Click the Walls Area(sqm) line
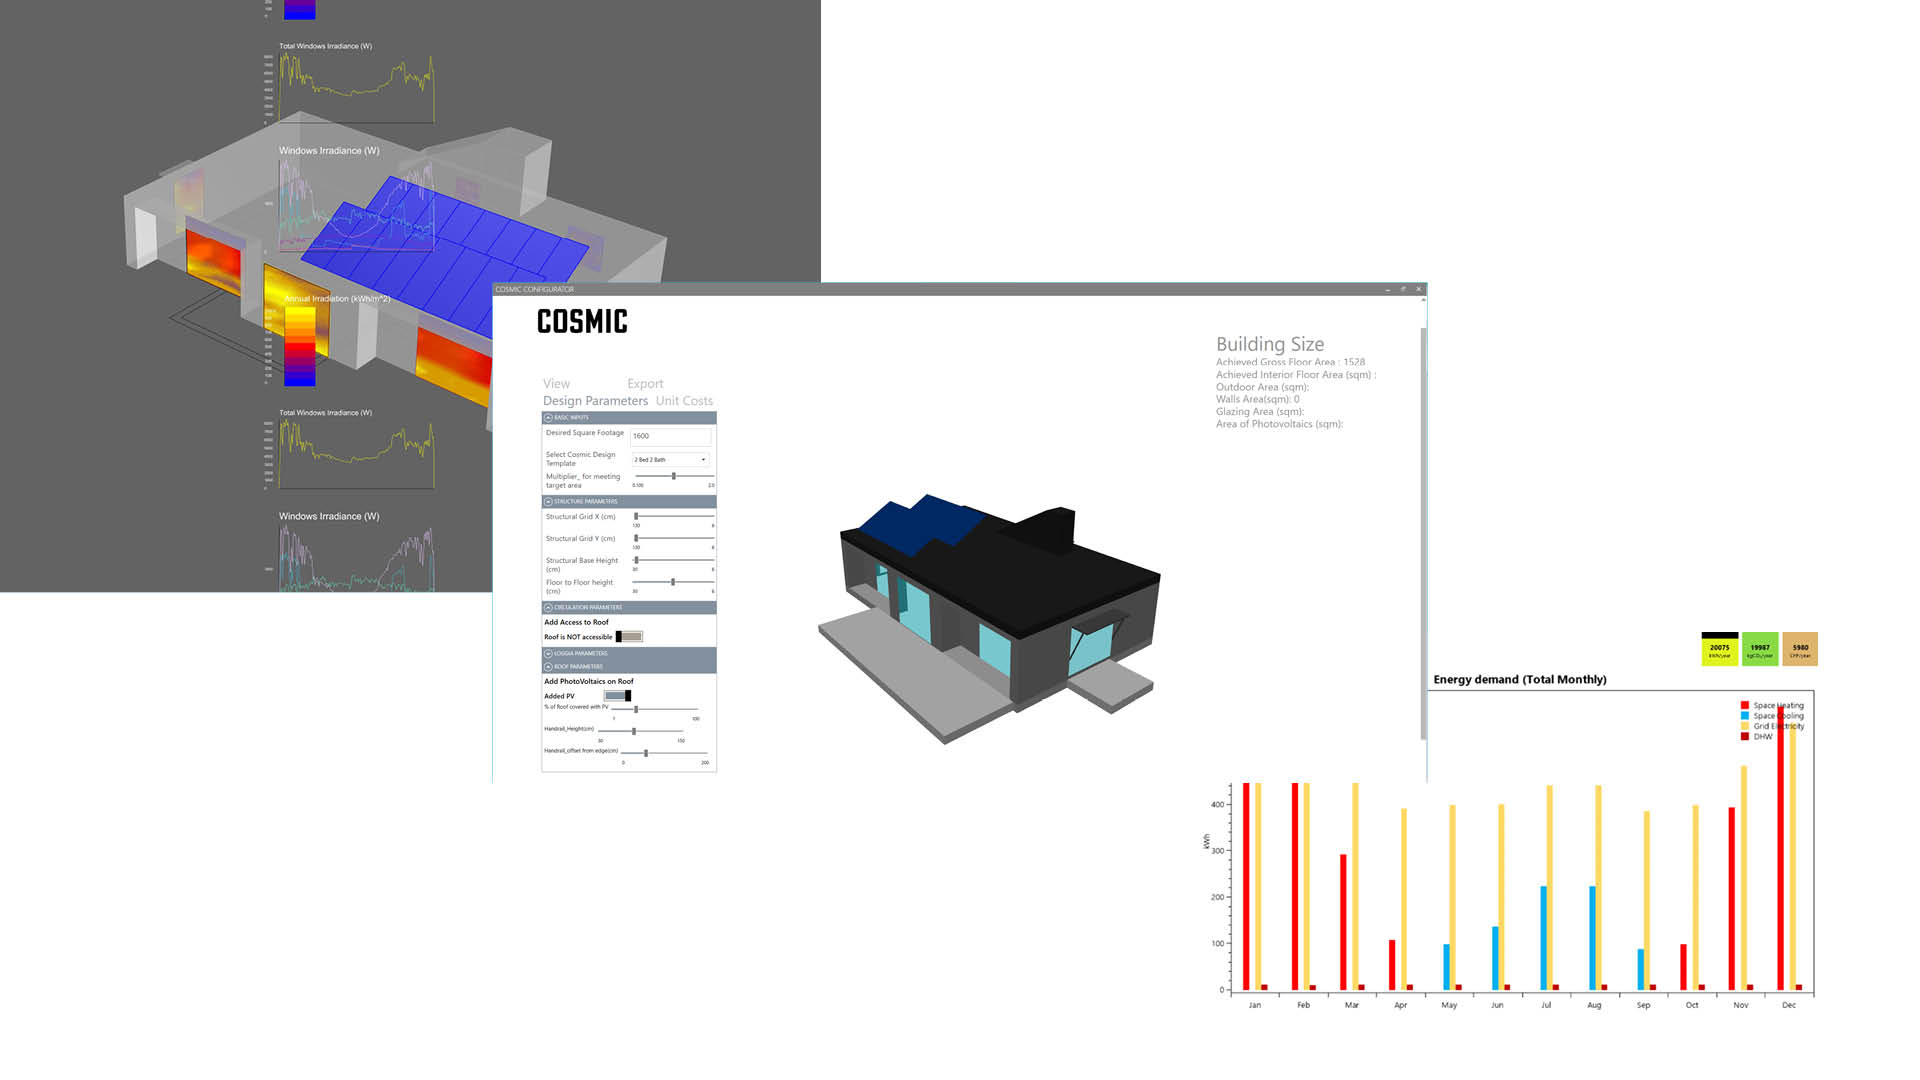Screen dimensions: 1920x1080 click(1258, 399)
